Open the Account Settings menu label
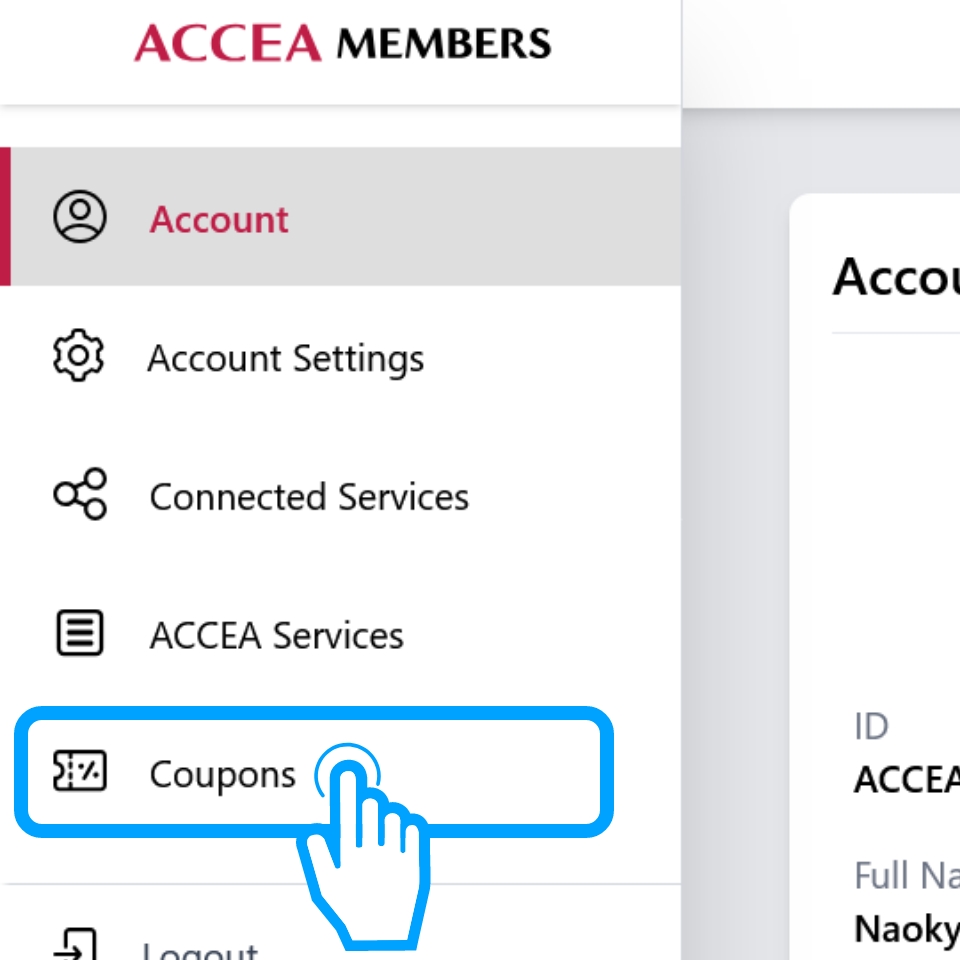The width and height of the screenshot is (960, 960). [286, 358]
